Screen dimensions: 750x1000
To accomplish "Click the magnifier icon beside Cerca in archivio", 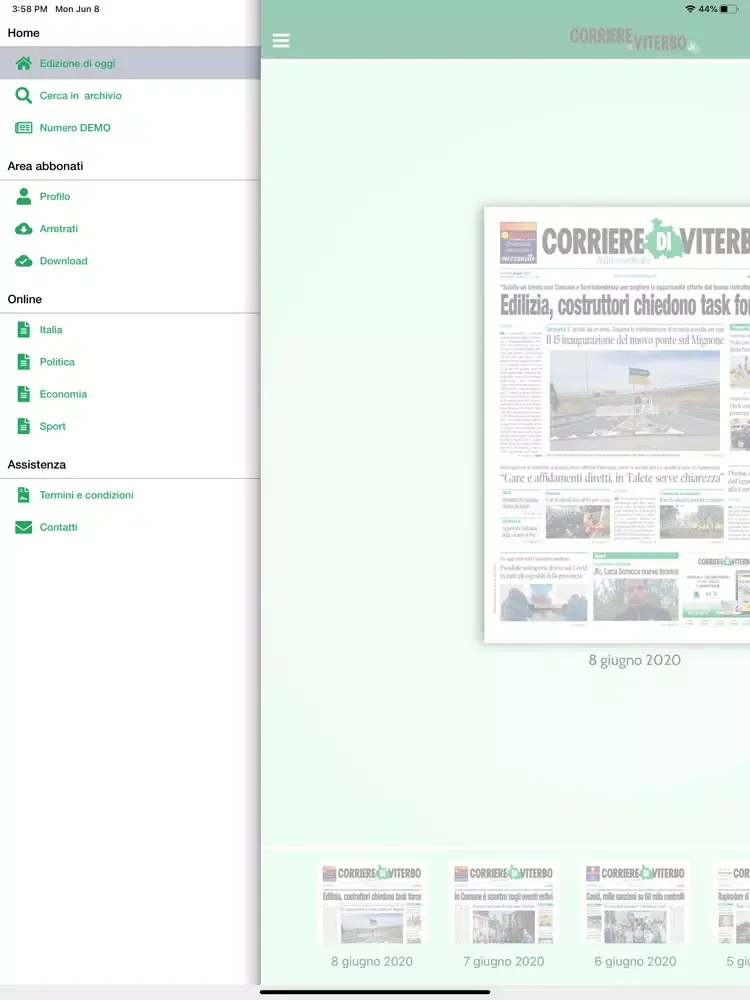I will 24,96.
